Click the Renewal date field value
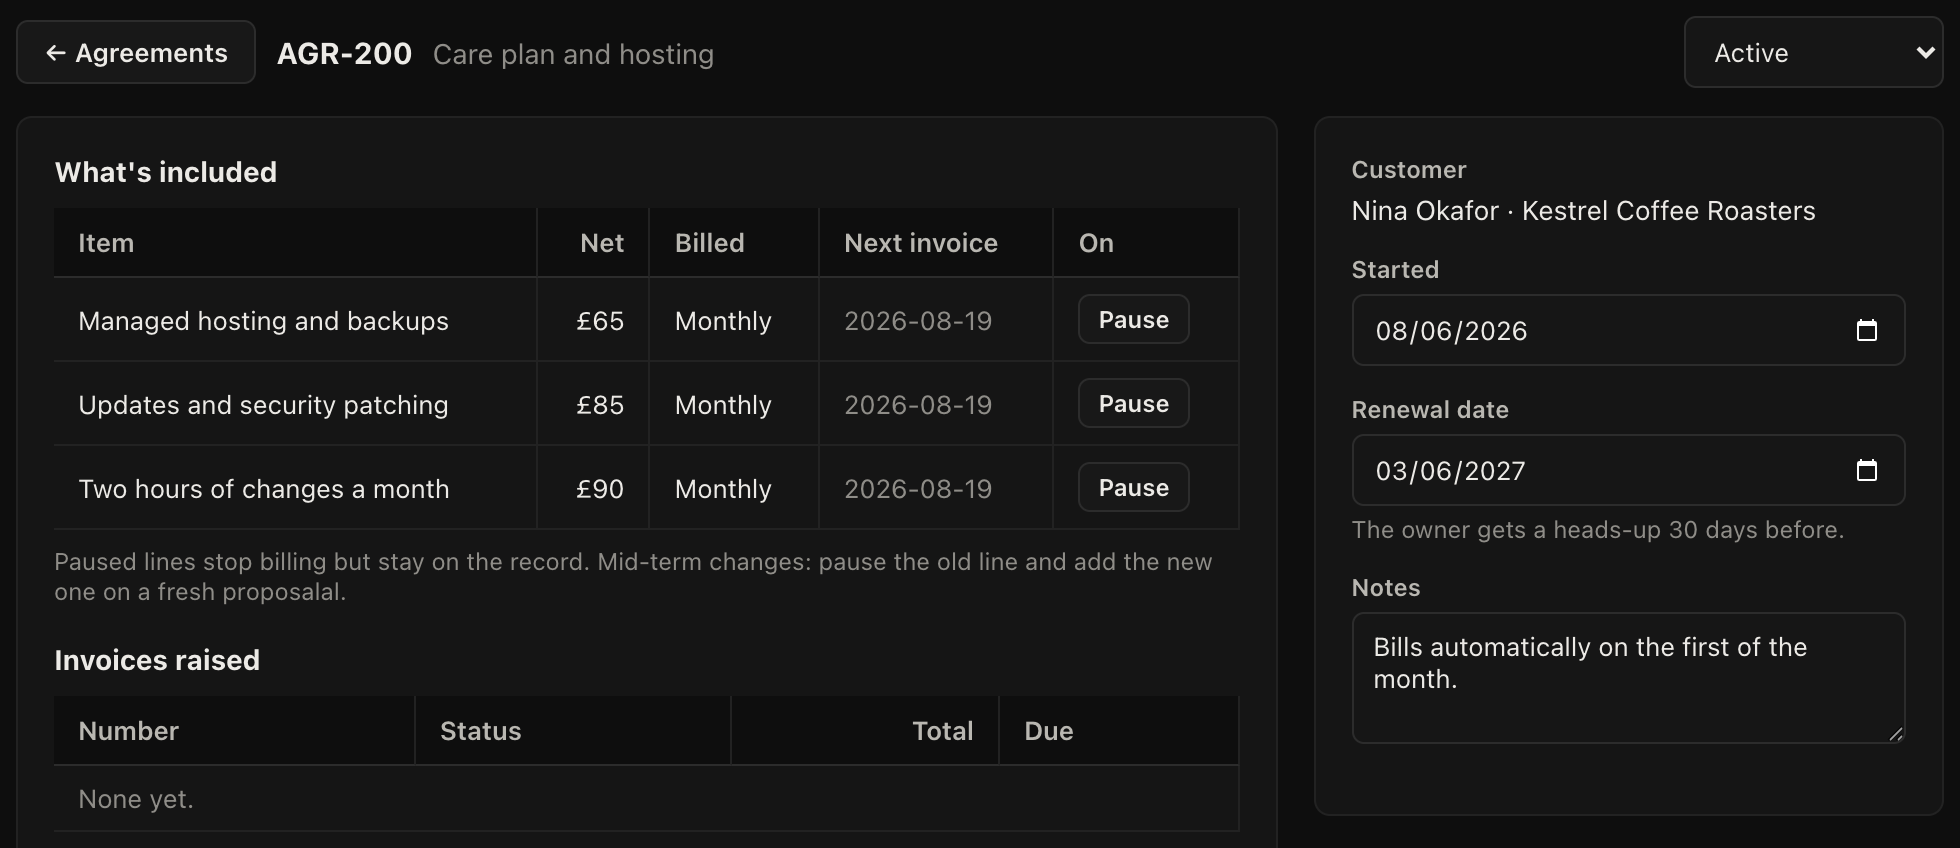This screenshot has height=848, width=1960. point(1450,471)
